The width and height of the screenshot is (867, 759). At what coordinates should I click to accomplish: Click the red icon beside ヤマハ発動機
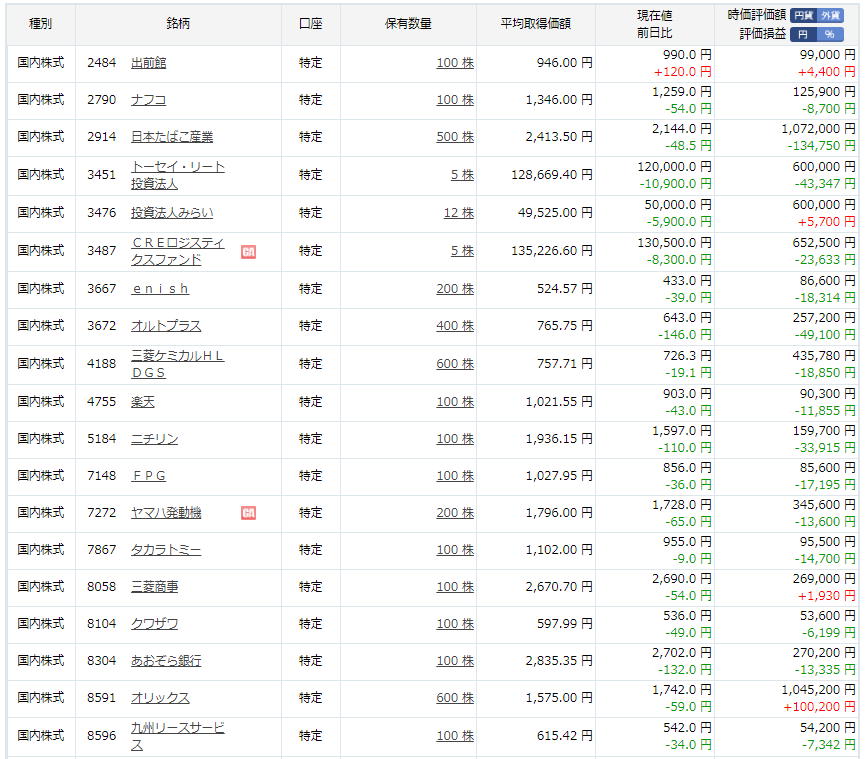pyautogui.click(x=248, y=513)
